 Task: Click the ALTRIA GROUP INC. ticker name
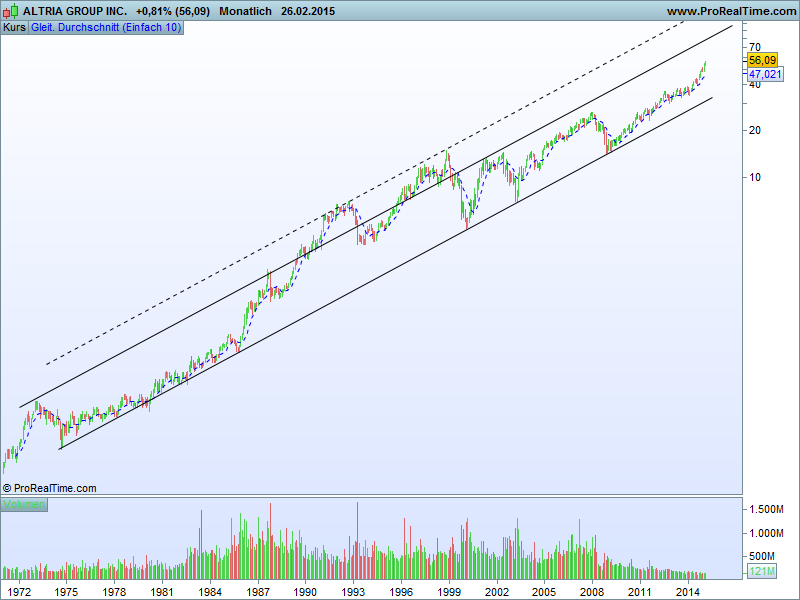(x=75, y=11)
